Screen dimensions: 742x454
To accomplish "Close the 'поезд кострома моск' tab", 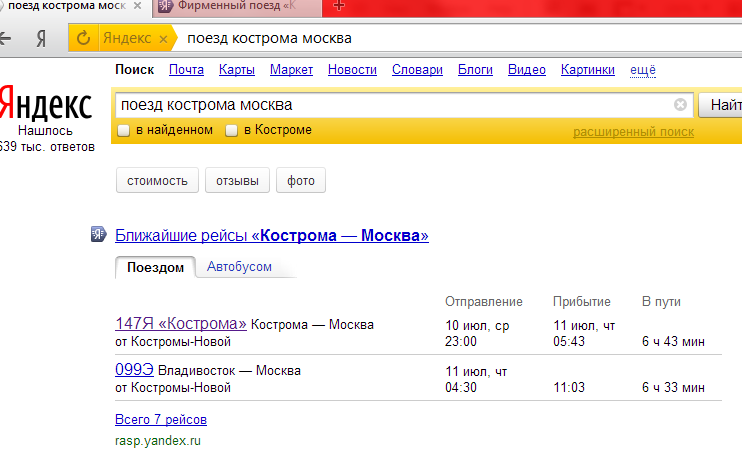I will pos(137,6).
